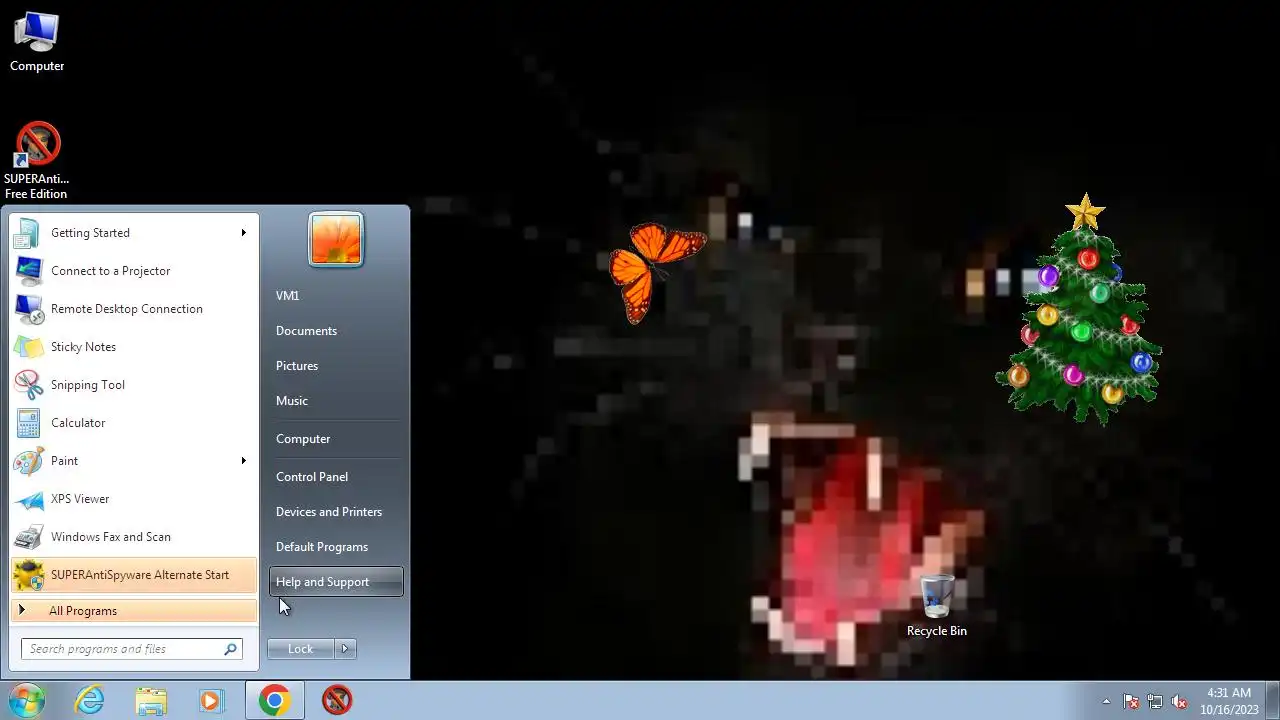Show hidden tray icons arrow
Screen dimensions: 1280x720
point(1106,701)
